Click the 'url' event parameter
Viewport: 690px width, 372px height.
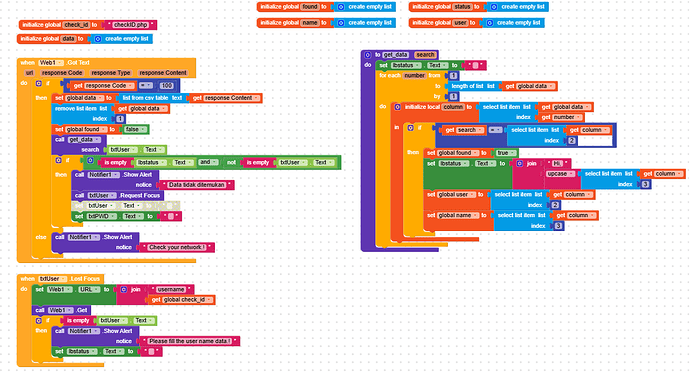[29, 73]
